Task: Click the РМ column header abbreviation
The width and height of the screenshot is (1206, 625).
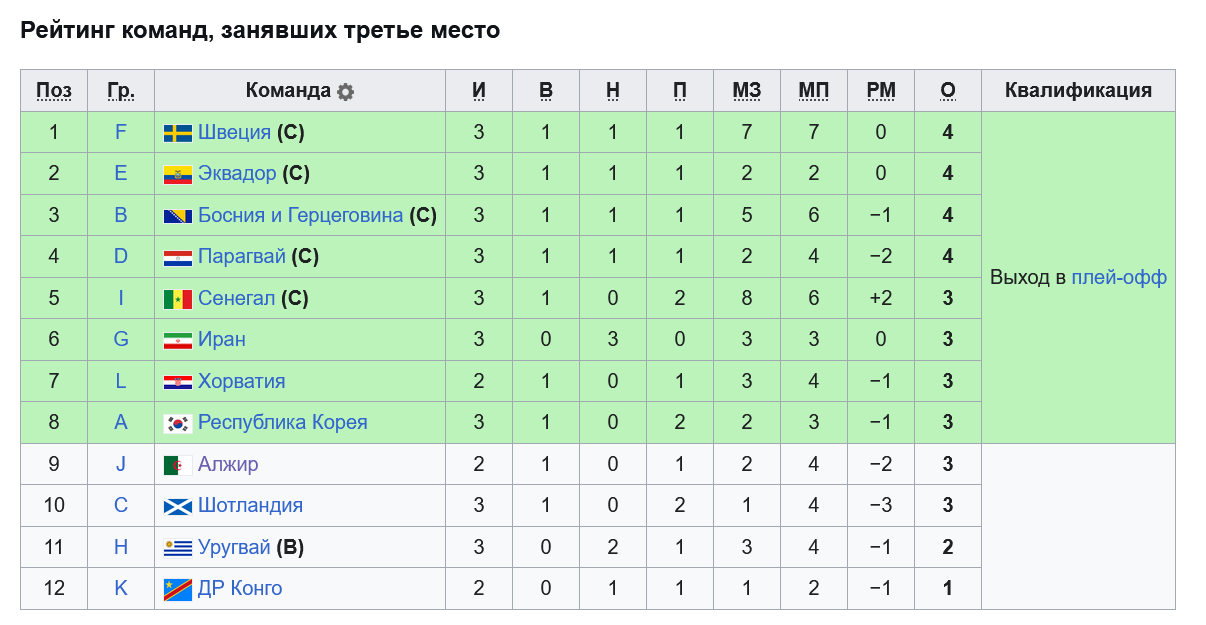Action: pyautogui.click(x=881, y=91)
